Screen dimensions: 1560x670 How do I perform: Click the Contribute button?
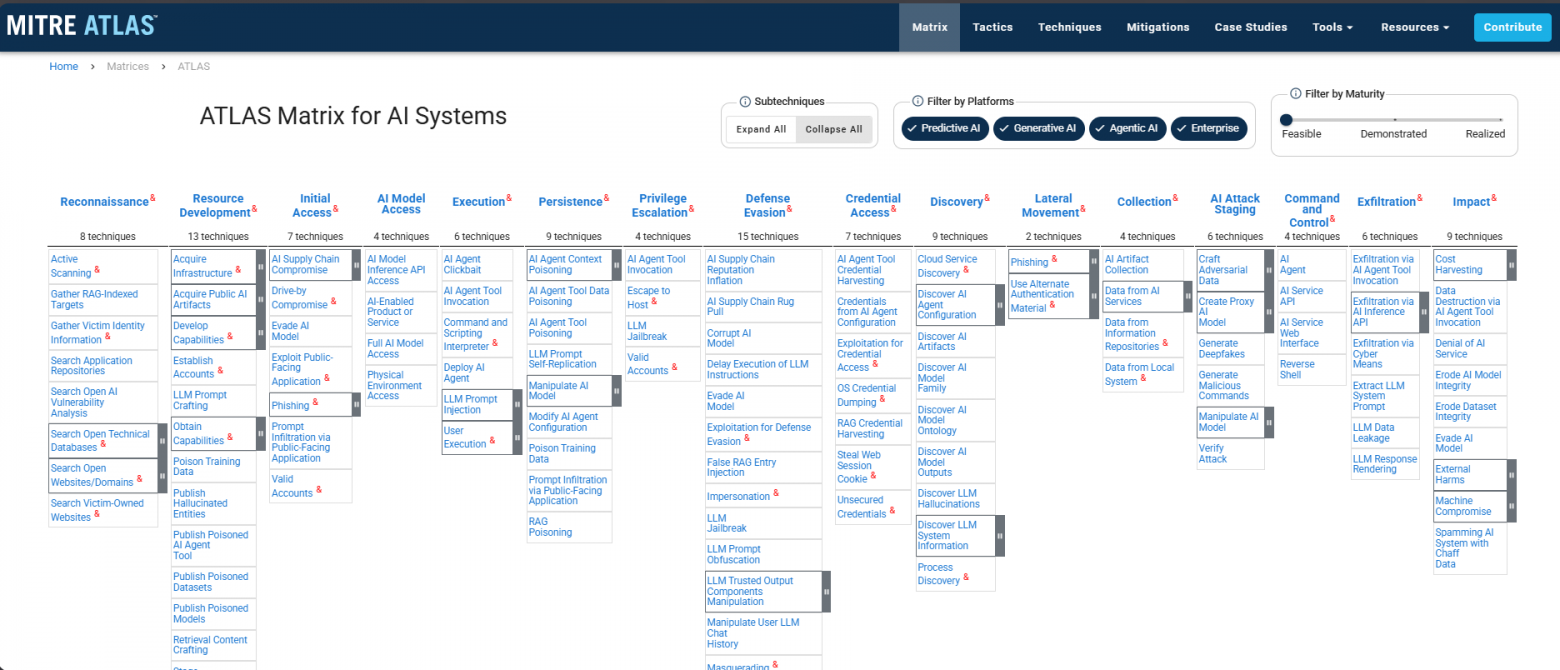(1512, 27)
